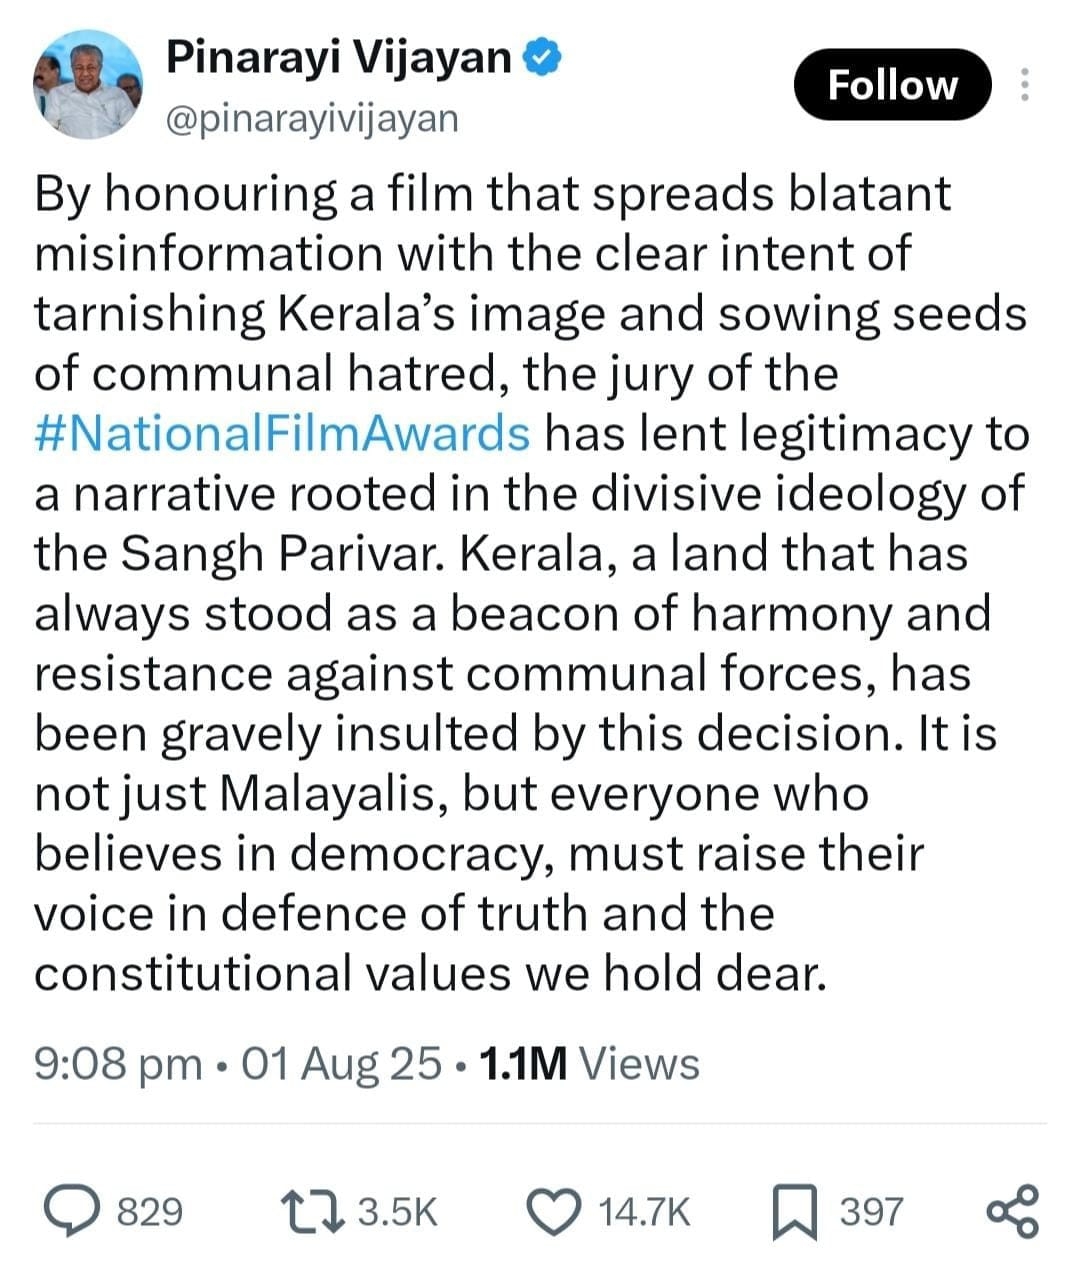The width and height of the screenshot is (1080, 1280).
Task: Open the reply comment icon
Action: (x=76, y=1211)
